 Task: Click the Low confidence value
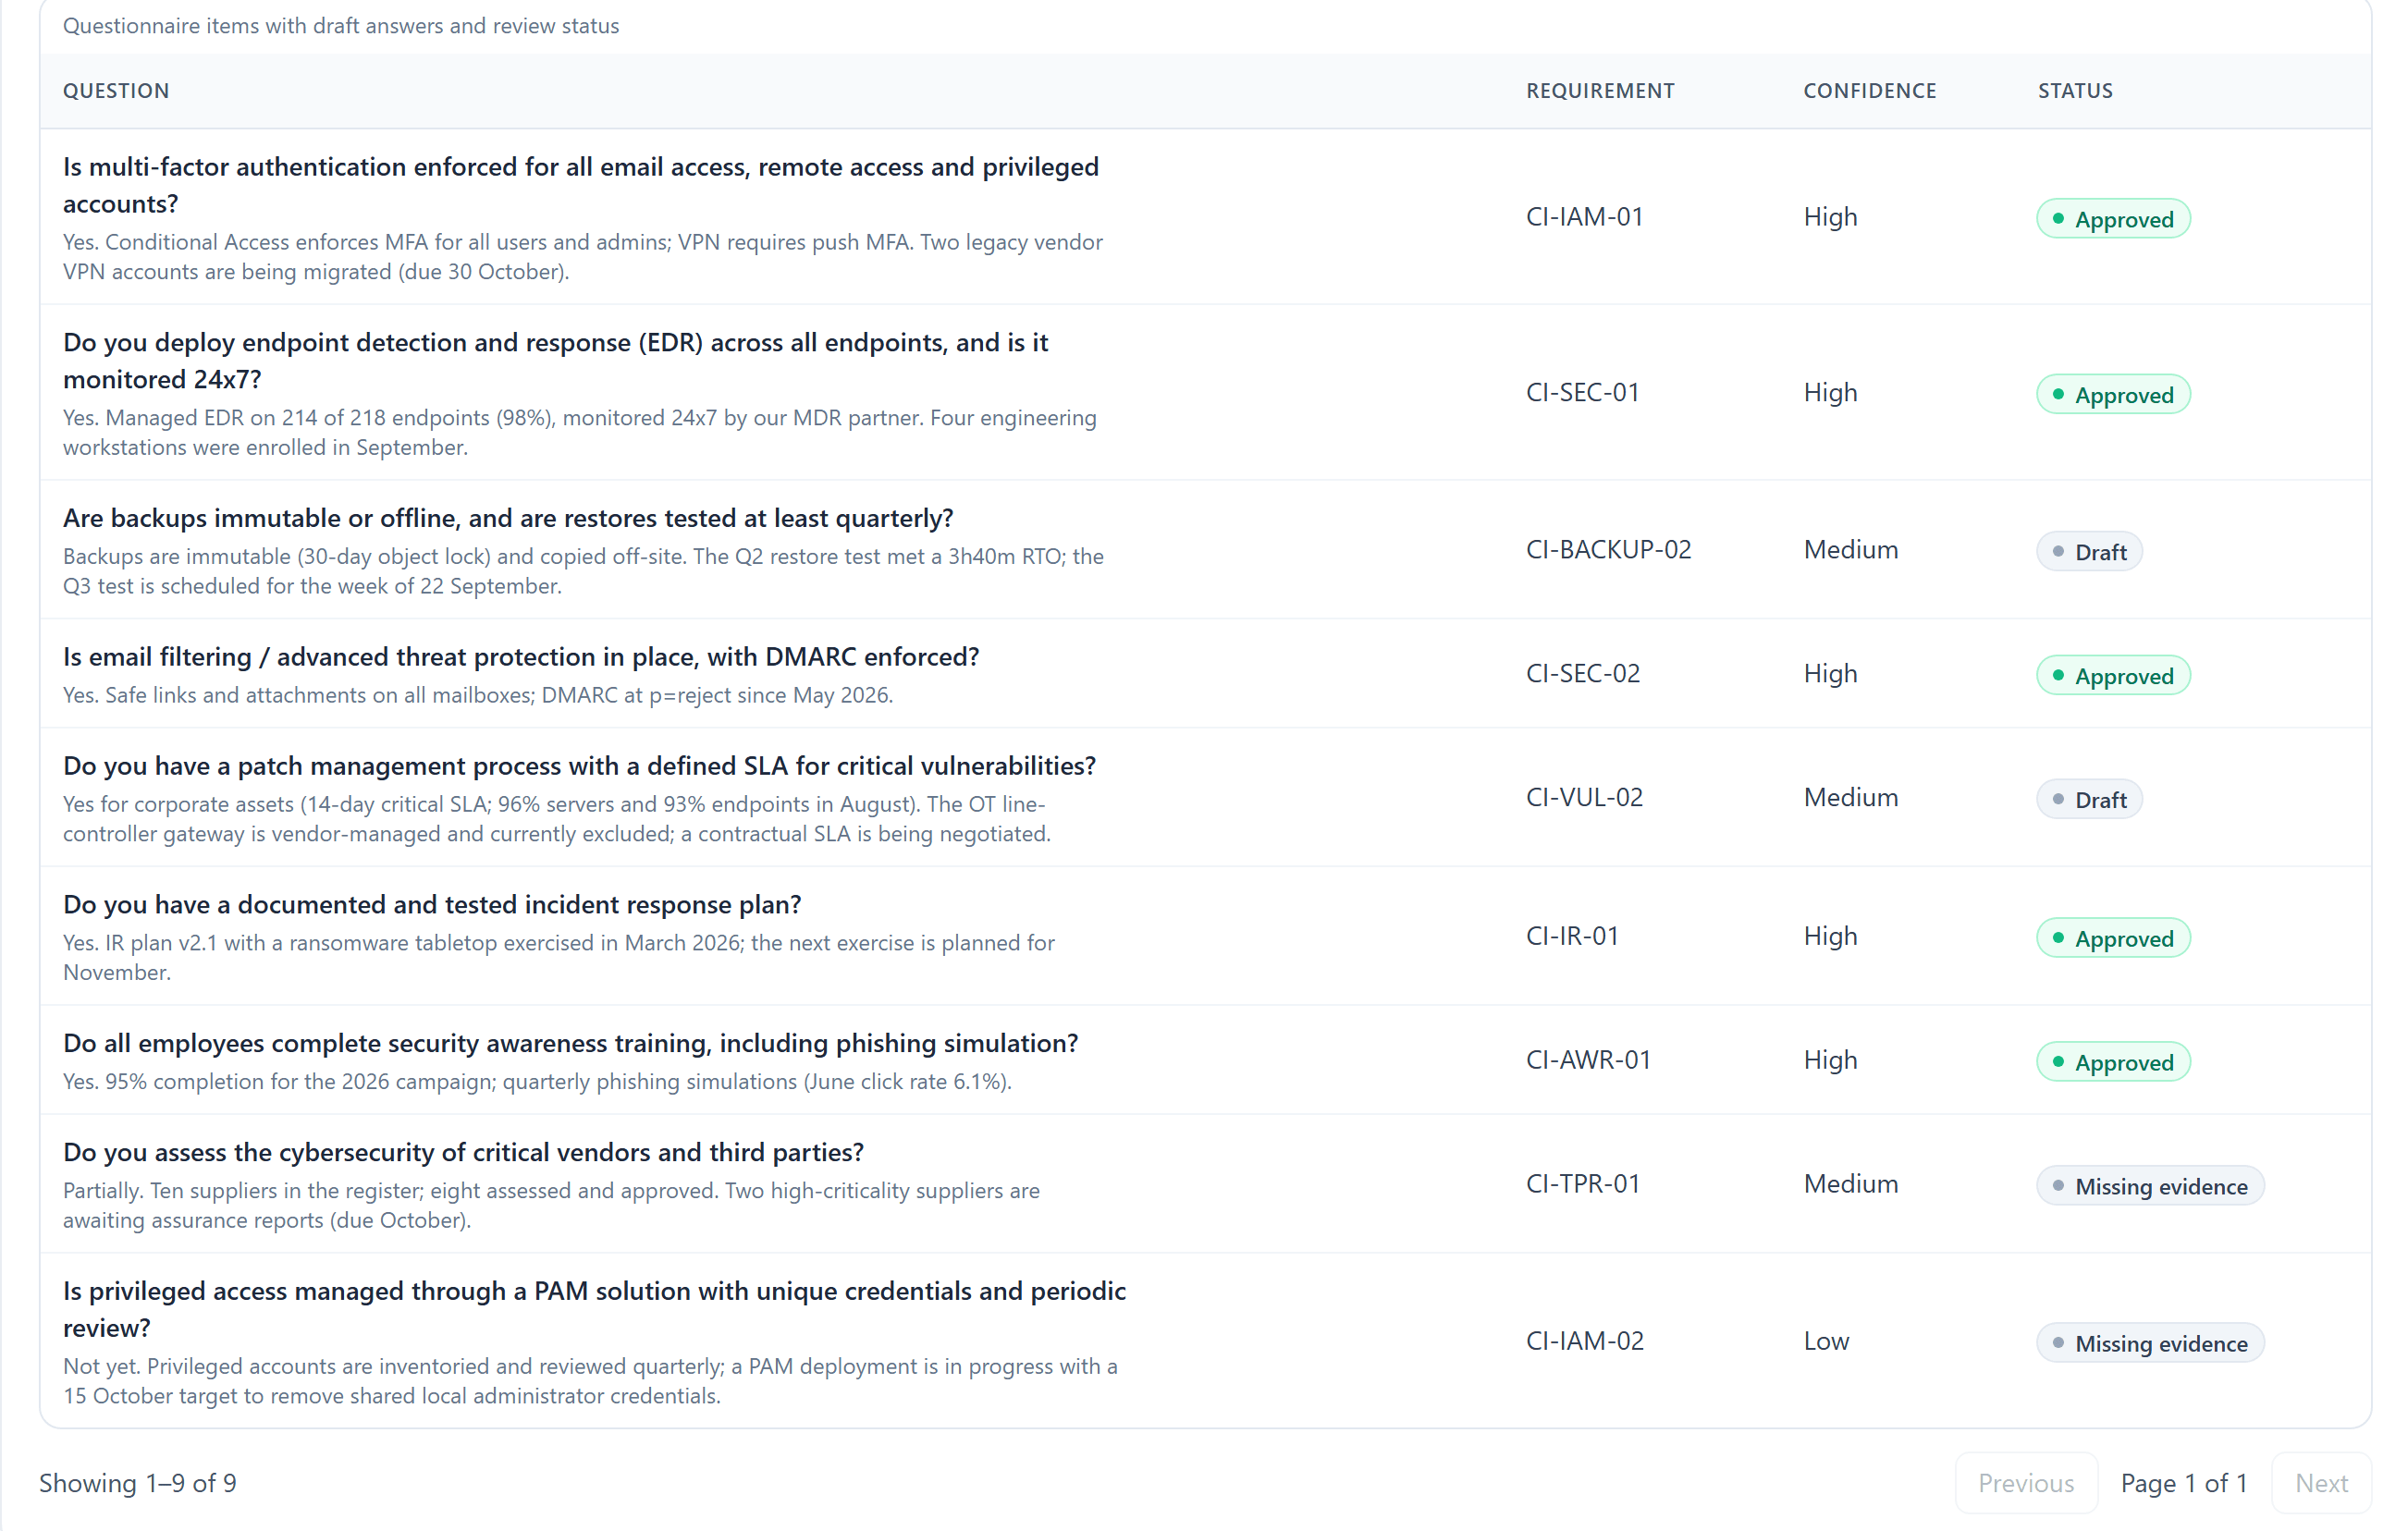(x=1826, y=1341)
